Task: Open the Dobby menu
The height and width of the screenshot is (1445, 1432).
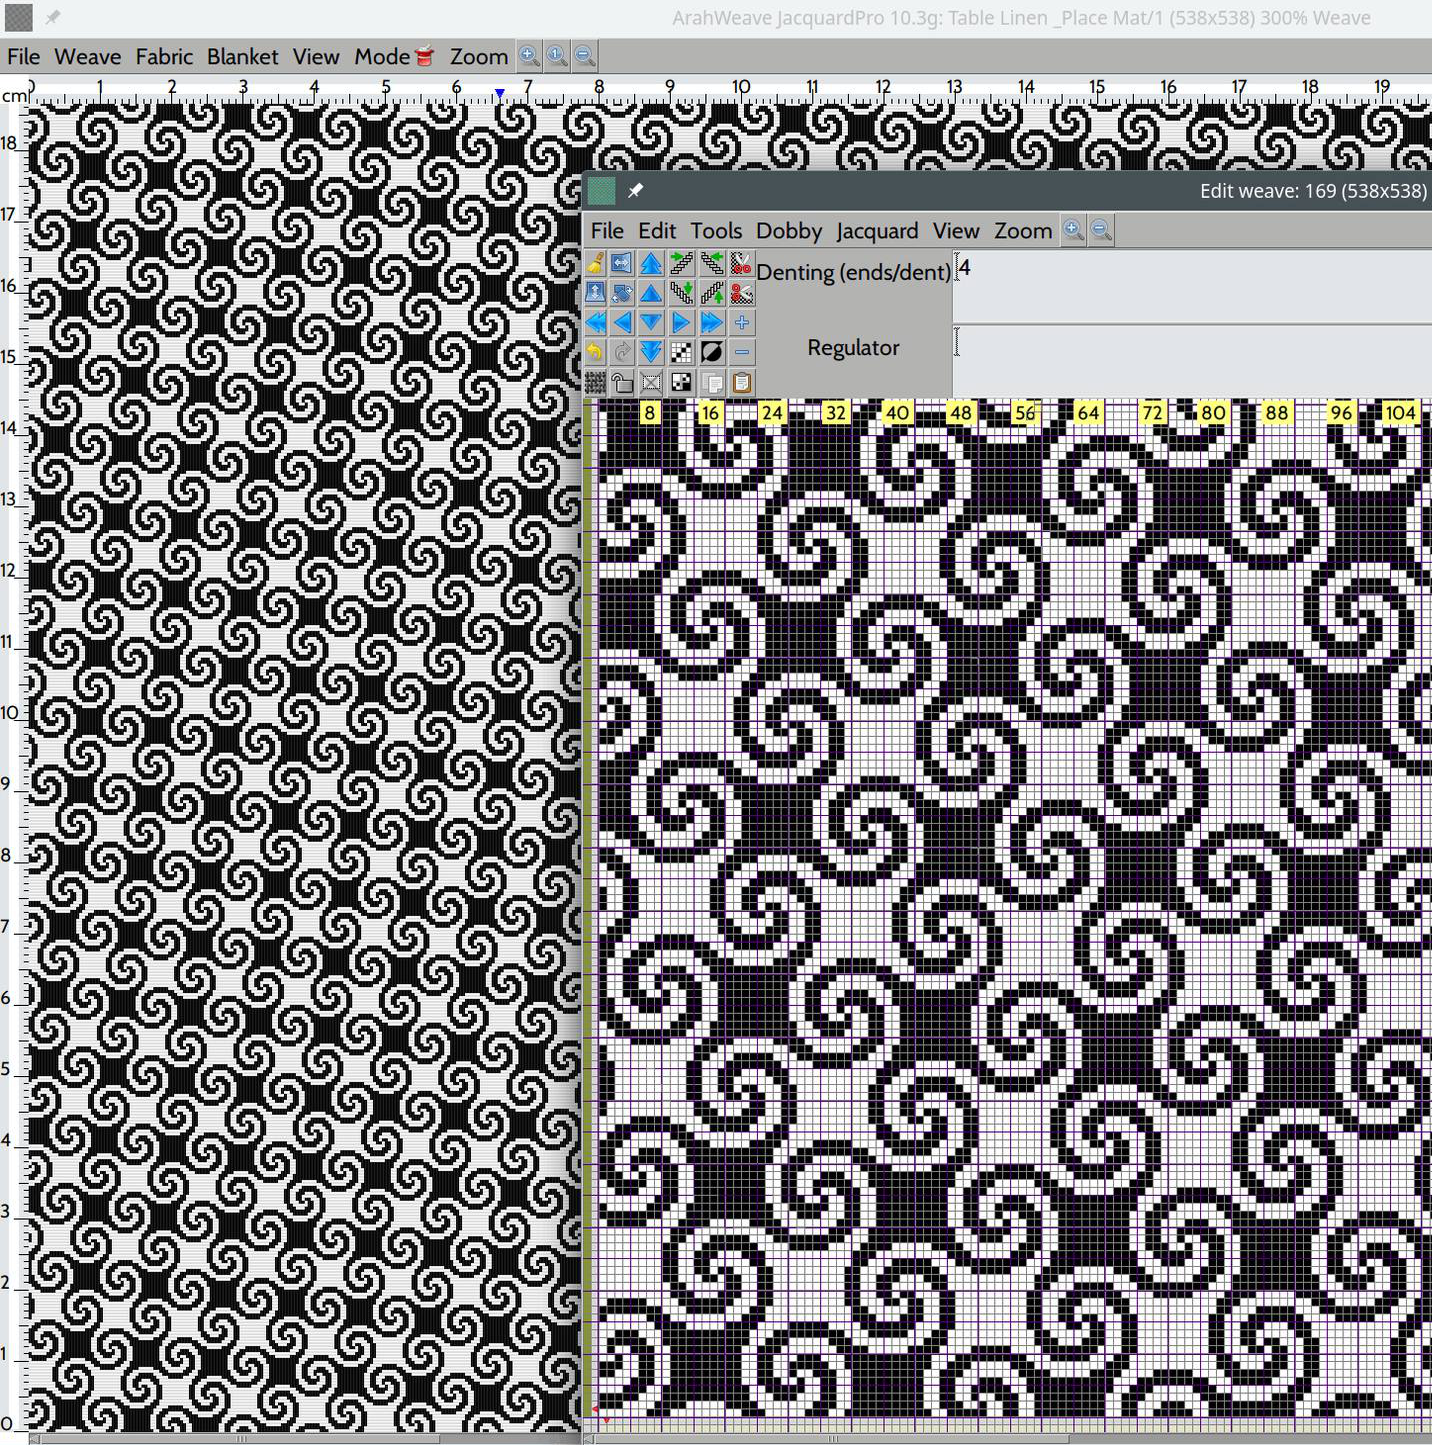Action: 789,231
